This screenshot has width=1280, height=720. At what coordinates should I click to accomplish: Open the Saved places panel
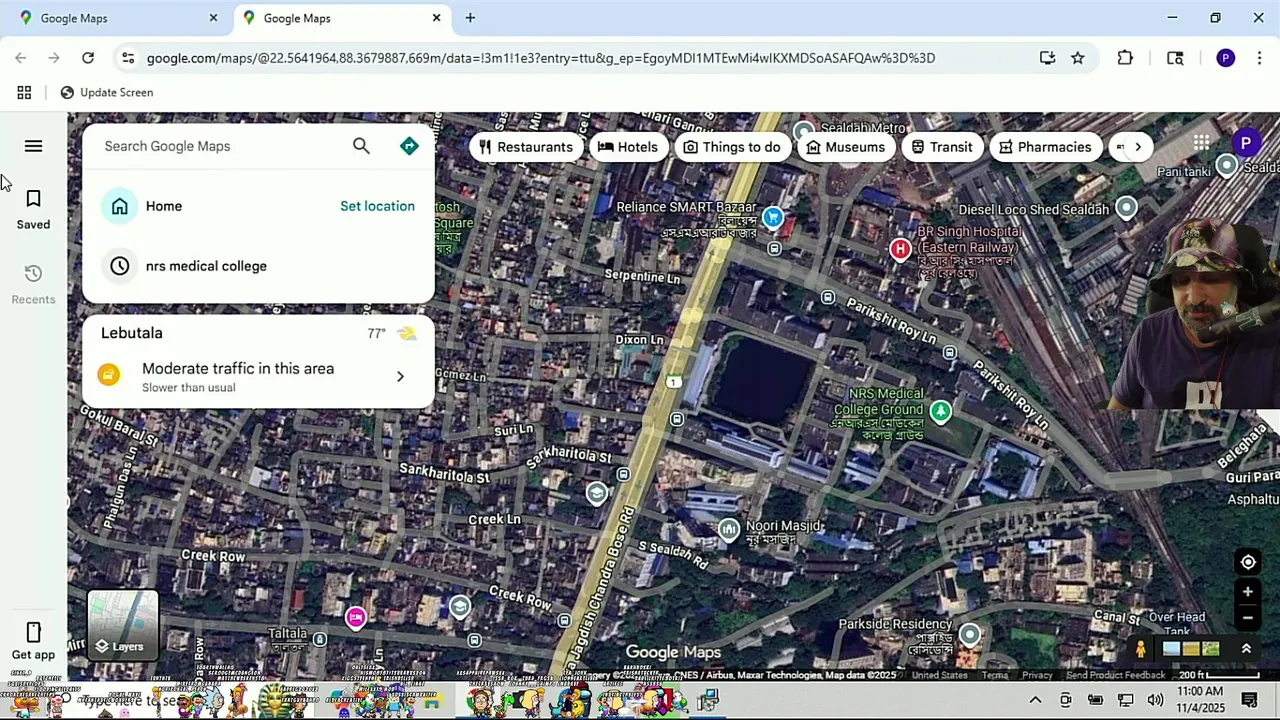click(x=33, y=210)
